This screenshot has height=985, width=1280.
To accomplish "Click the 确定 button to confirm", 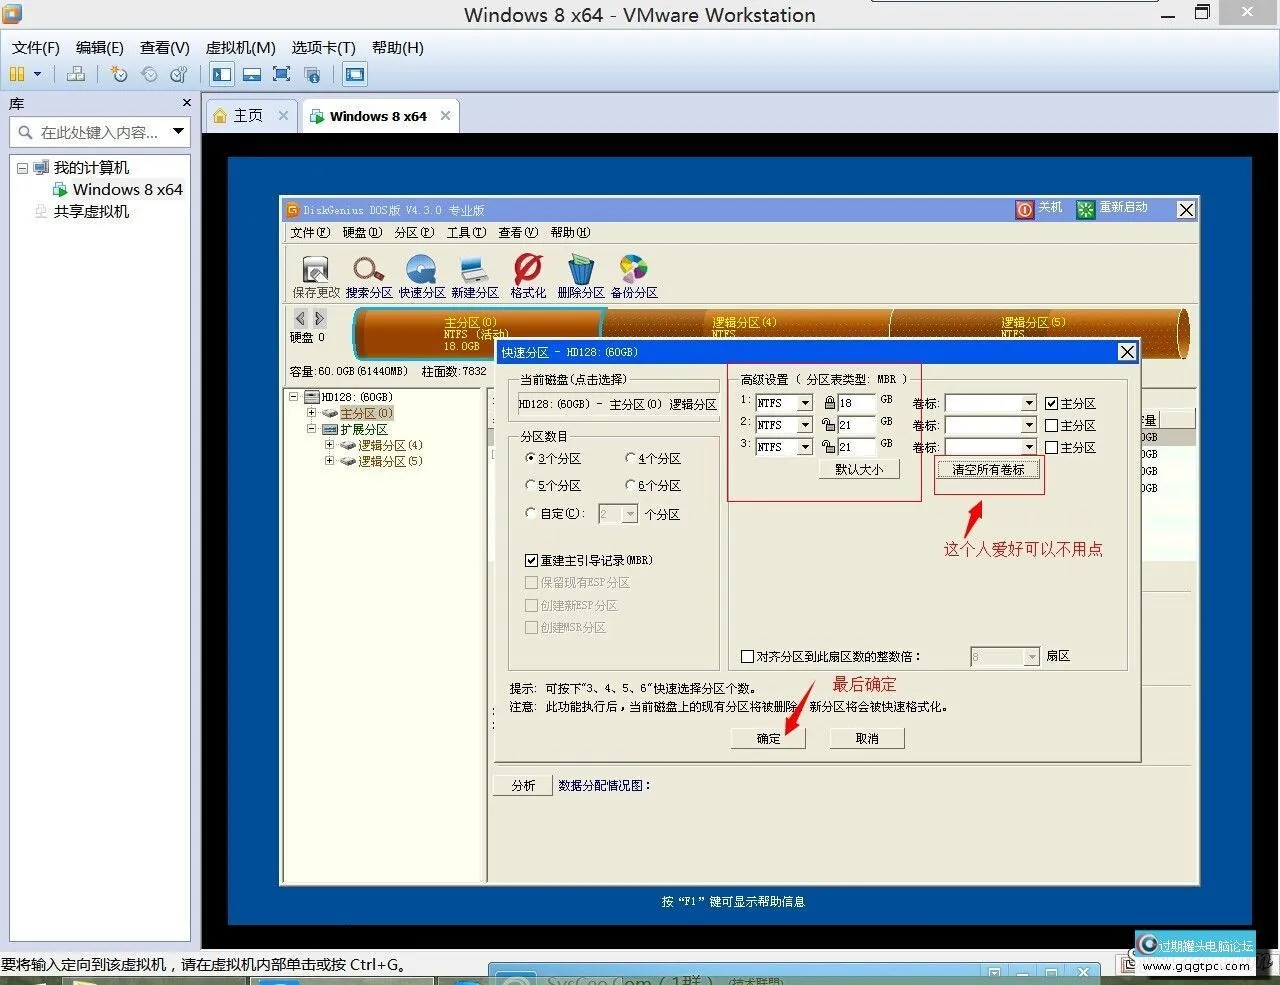I will coord(768,739).
